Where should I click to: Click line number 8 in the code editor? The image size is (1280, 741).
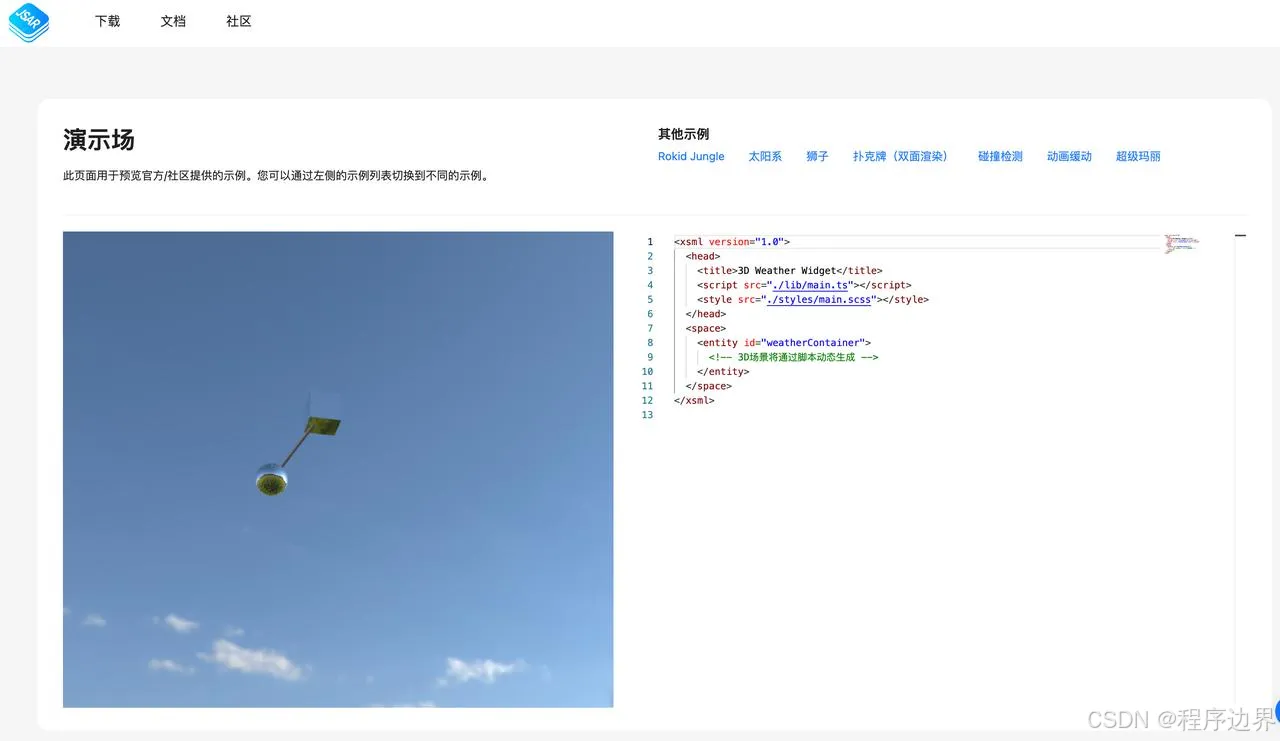click(x=650, y=342)
